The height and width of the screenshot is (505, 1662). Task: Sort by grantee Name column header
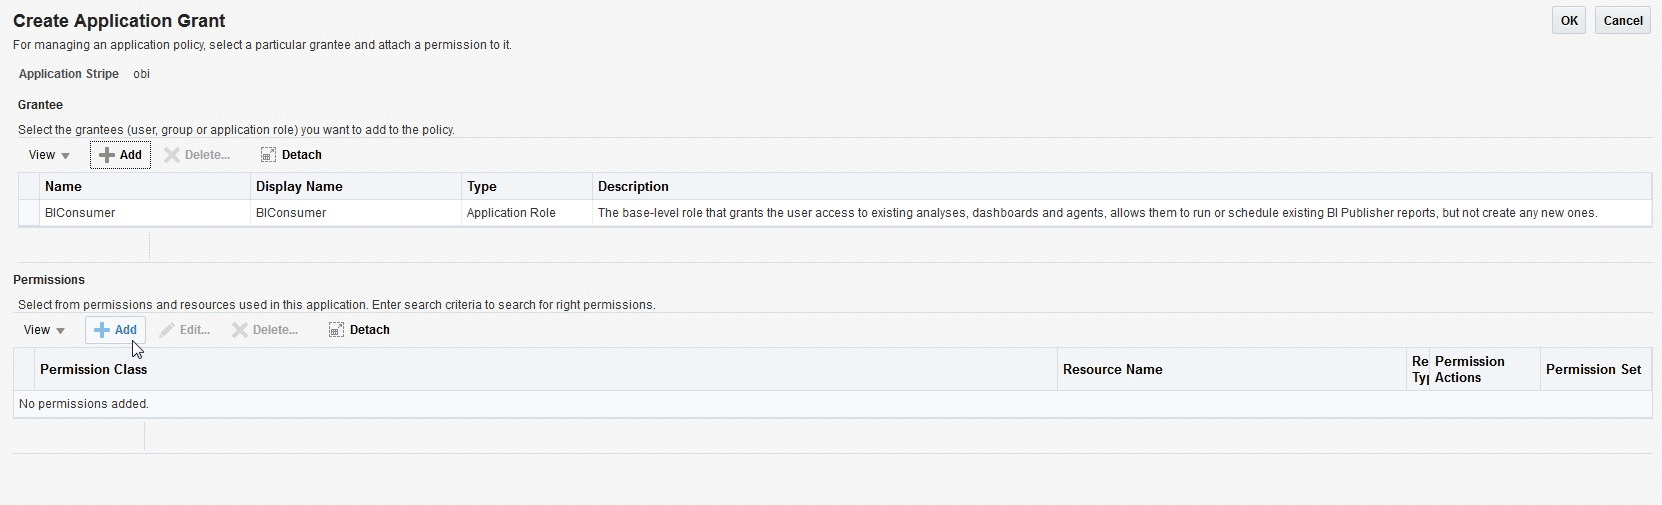click(63, 187)
